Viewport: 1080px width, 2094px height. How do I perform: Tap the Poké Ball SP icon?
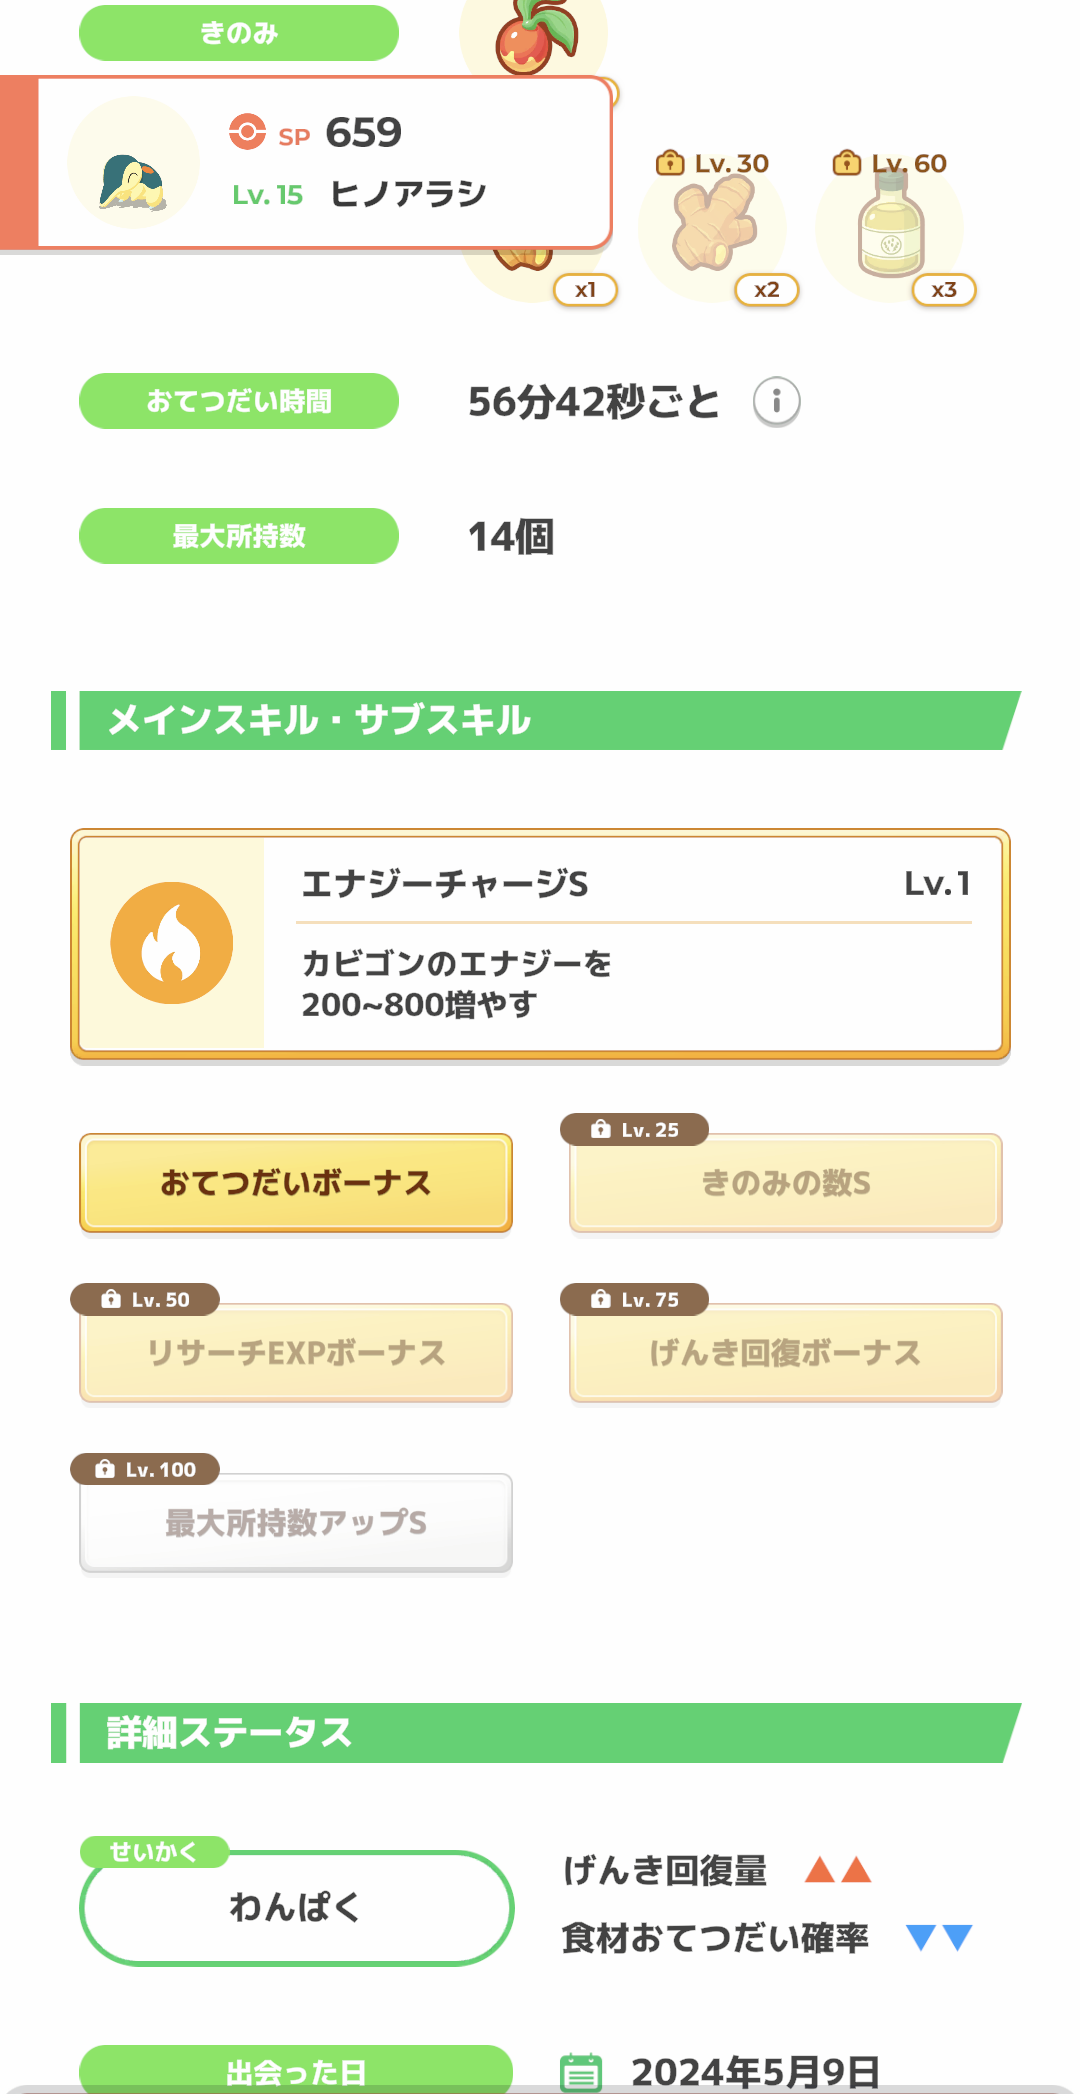pyautogui.click(x=247, y=132)
